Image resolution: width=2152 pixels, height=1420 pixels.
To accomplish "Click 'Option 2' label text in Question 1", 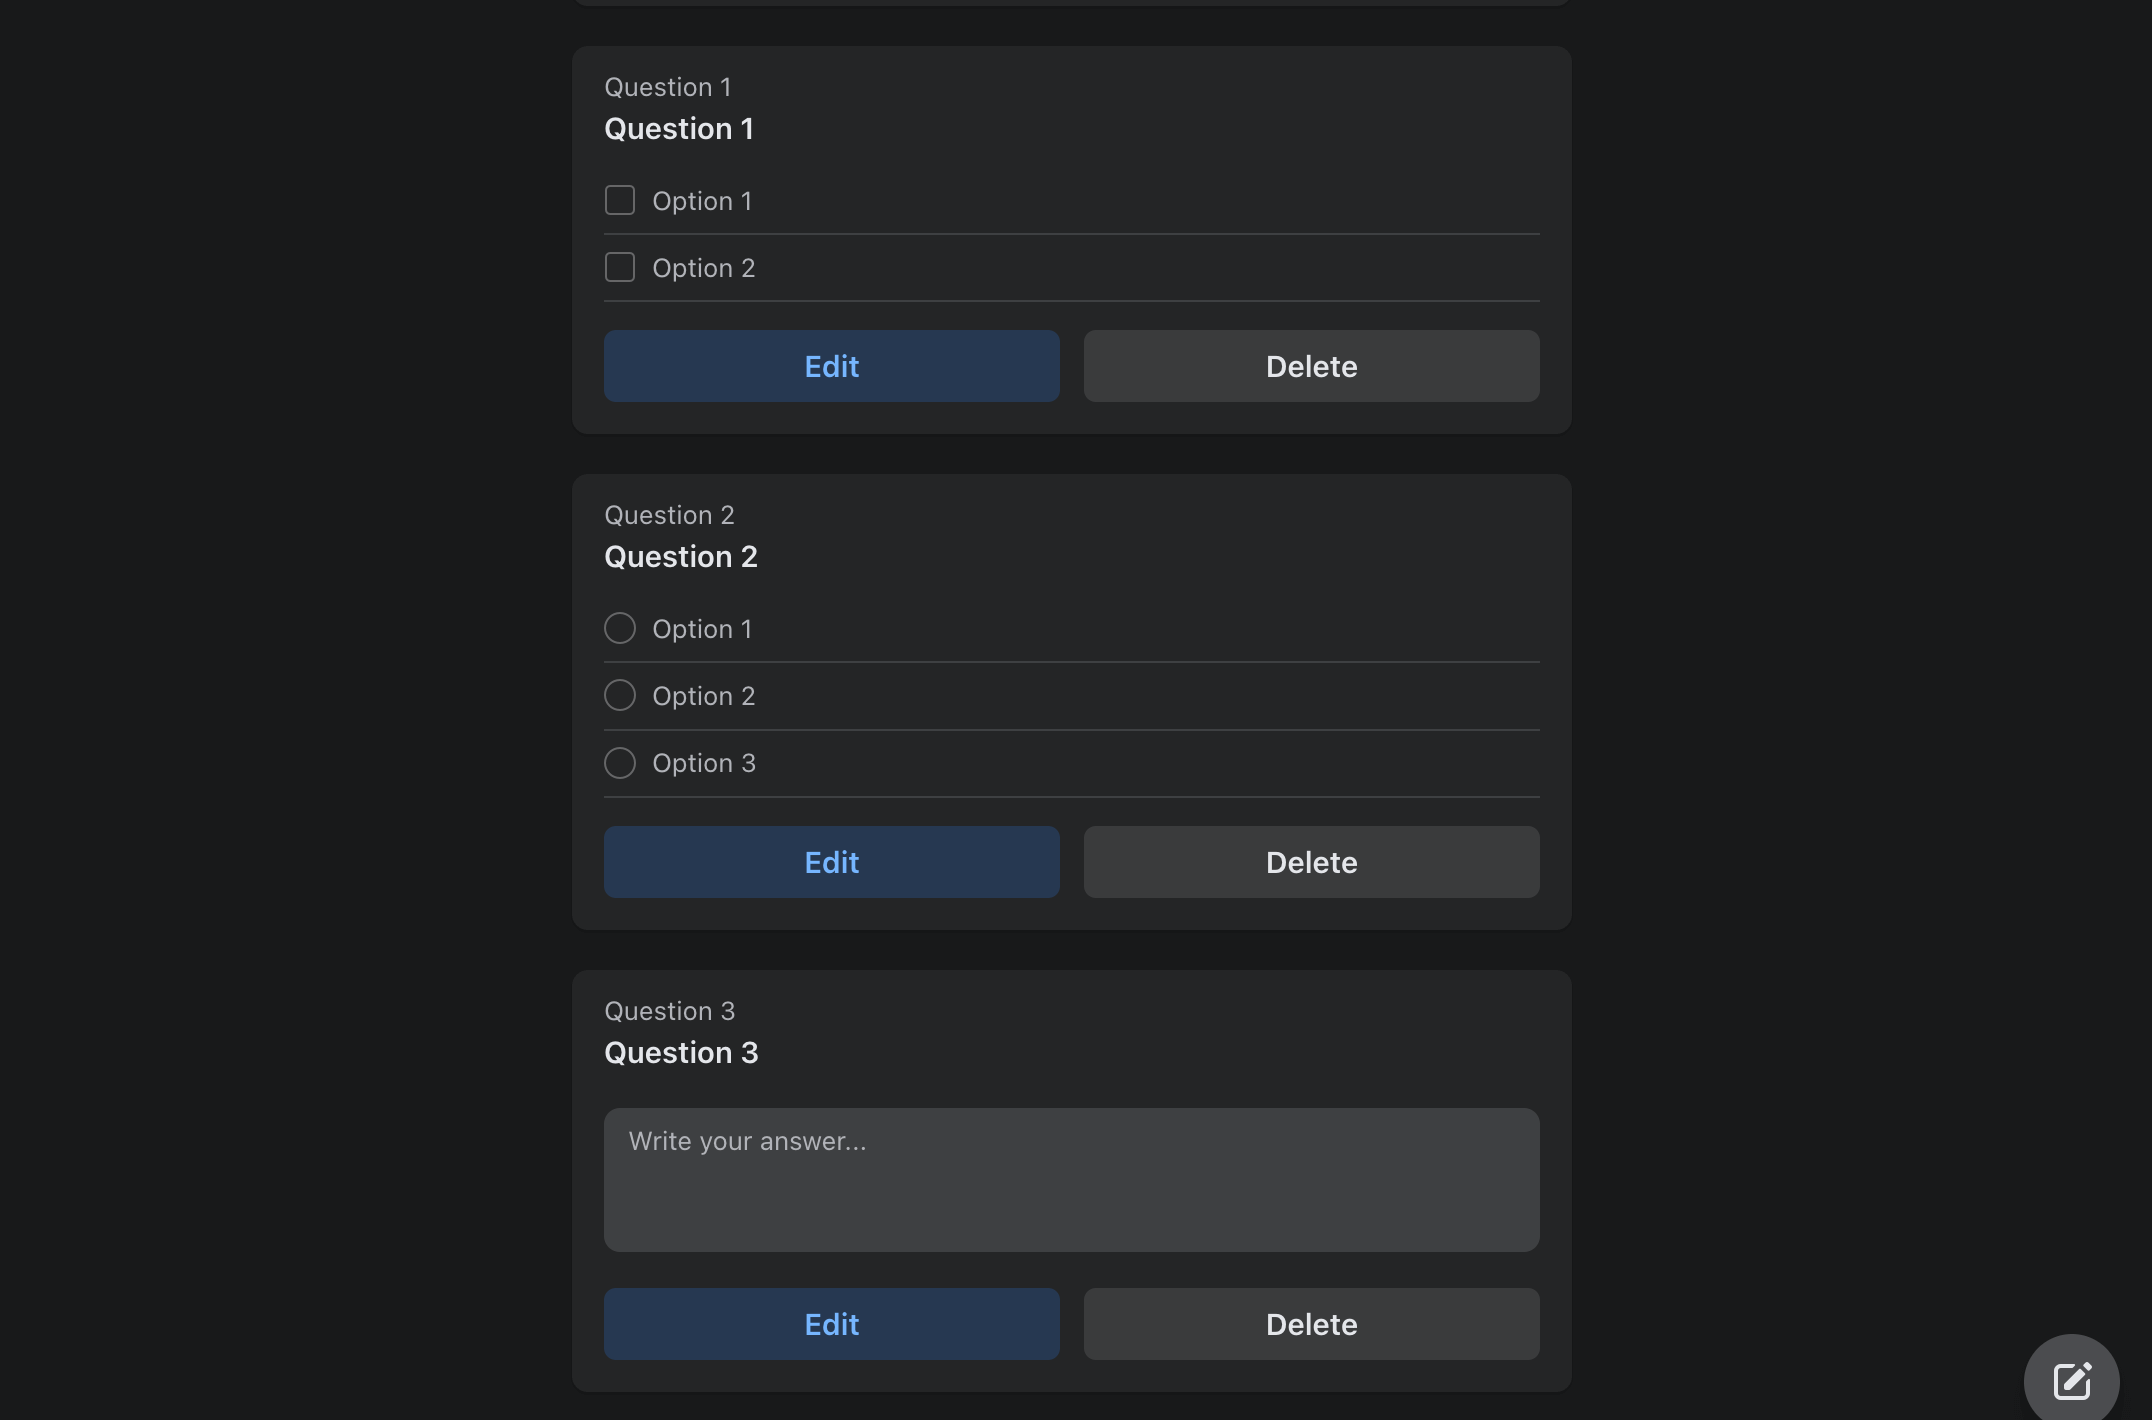I will 703,268.
